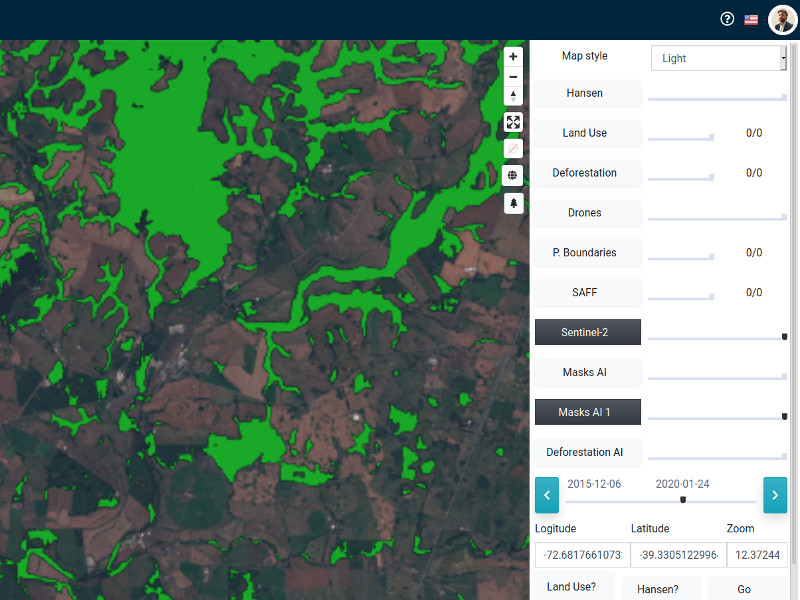Screen dimensions: 800x600
Task: Advance to the next date with the right arrow
Action: [x=775, y=495]
